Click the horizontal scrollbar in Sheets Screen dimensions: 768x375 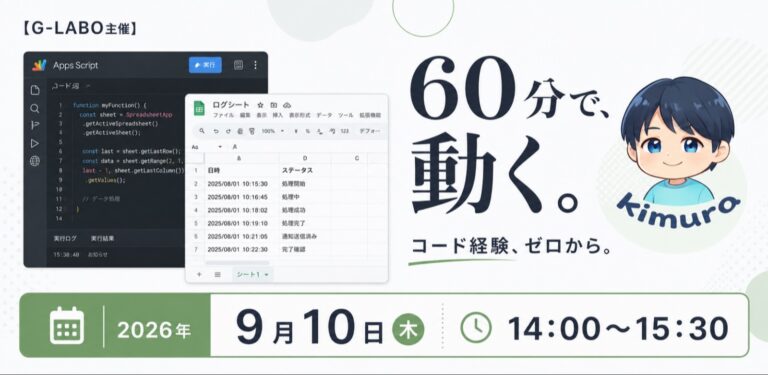point(237,263)
